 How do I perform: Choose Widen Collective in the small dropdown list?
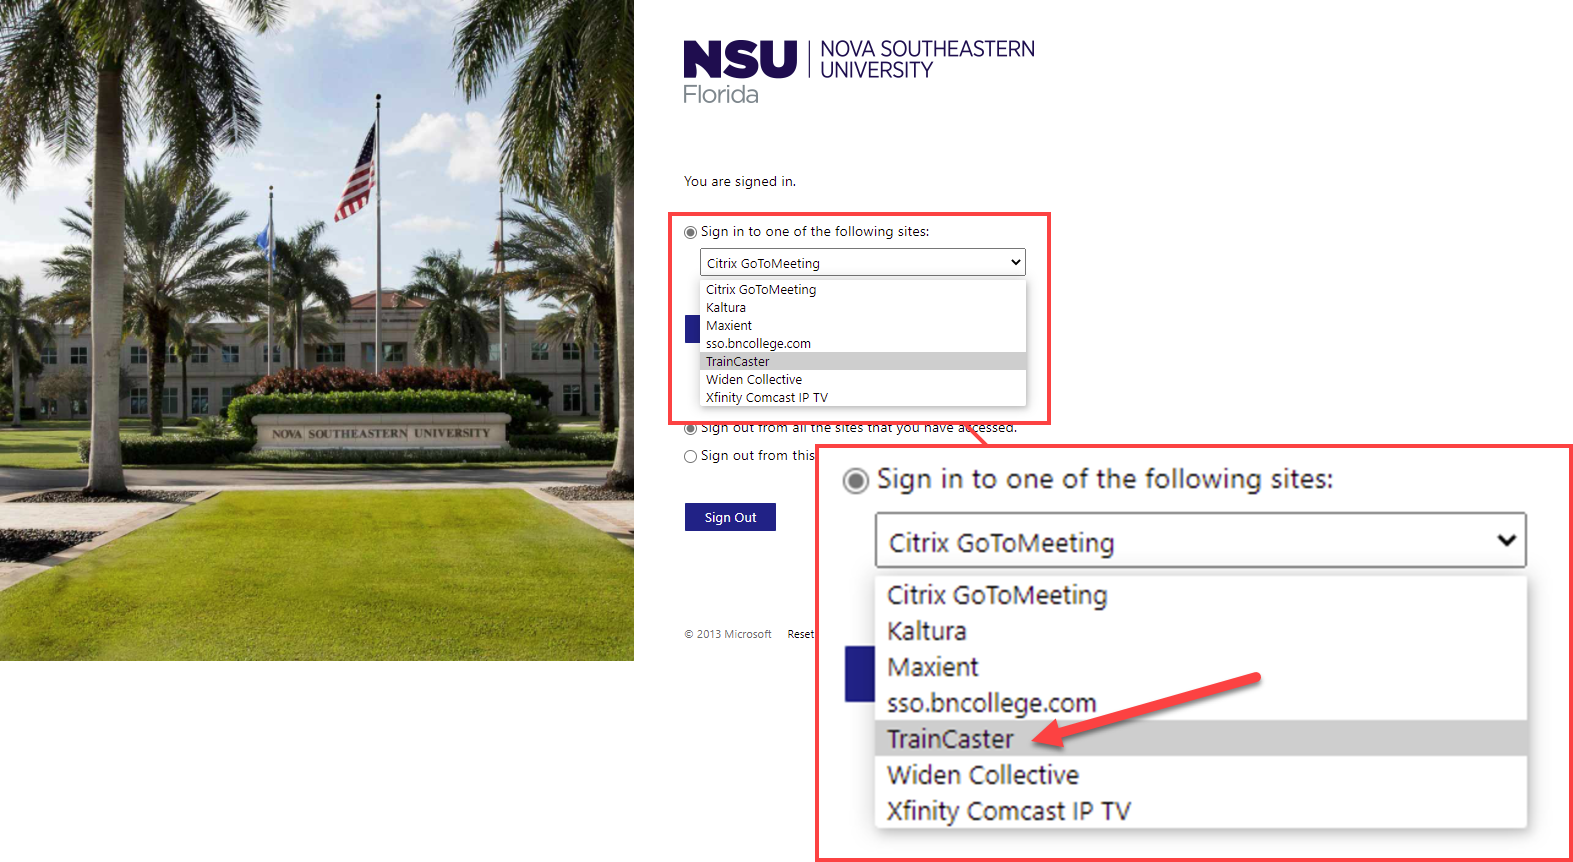[863, 380]
